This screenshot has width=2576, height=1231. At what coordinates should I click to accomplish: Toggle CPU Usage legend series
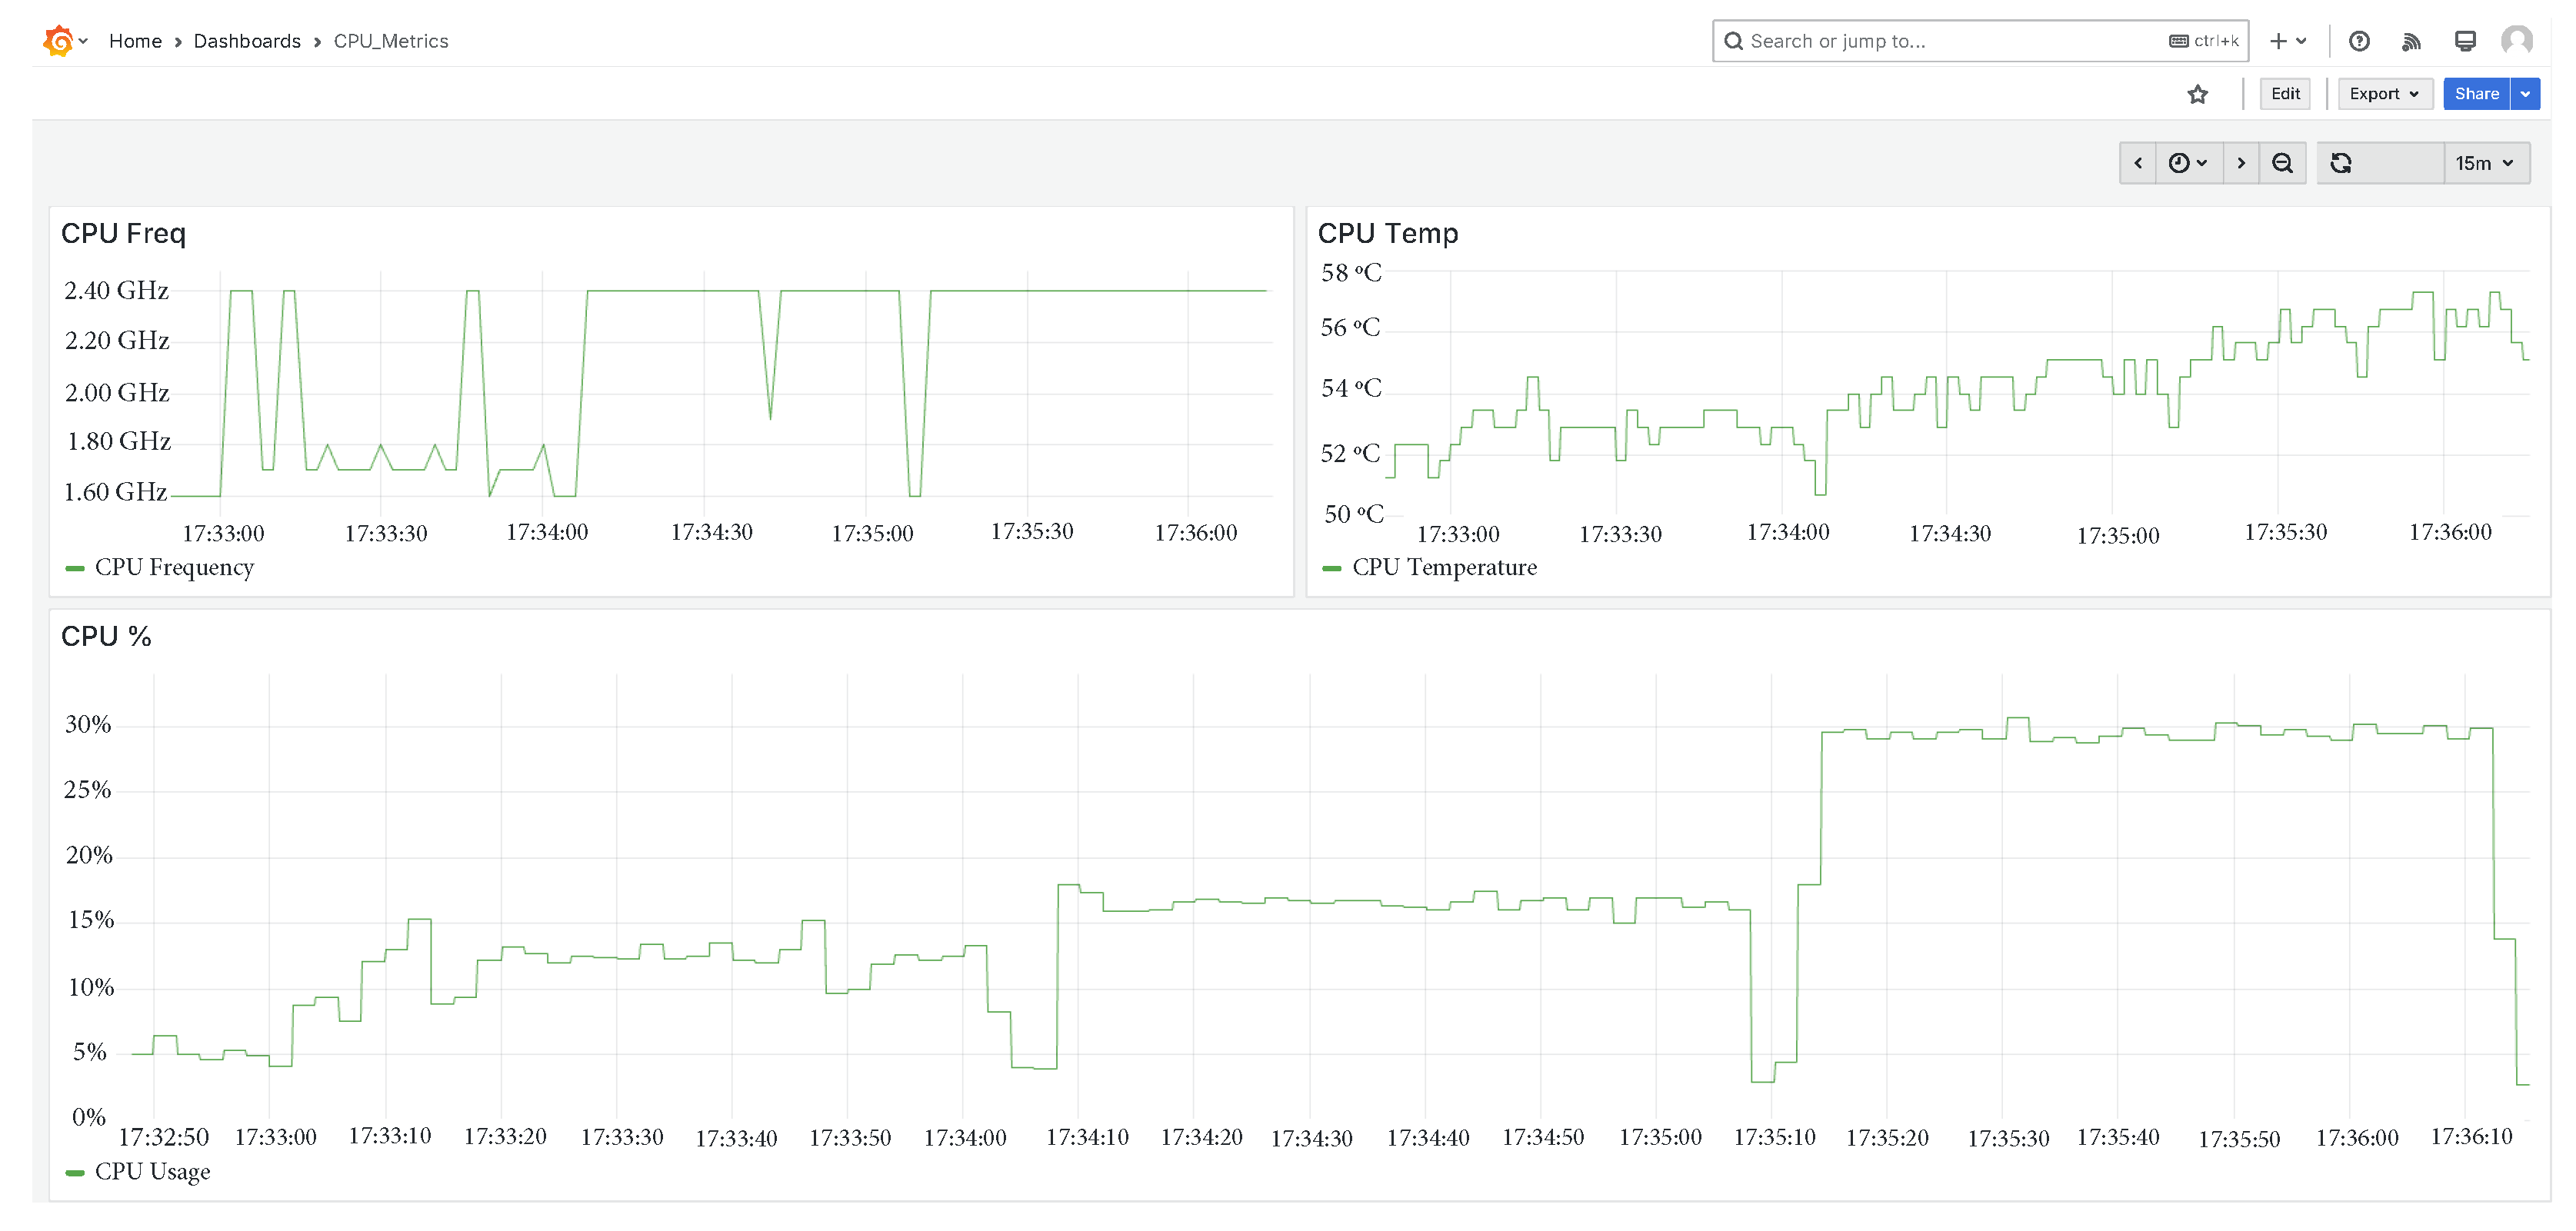point(152,1172)
